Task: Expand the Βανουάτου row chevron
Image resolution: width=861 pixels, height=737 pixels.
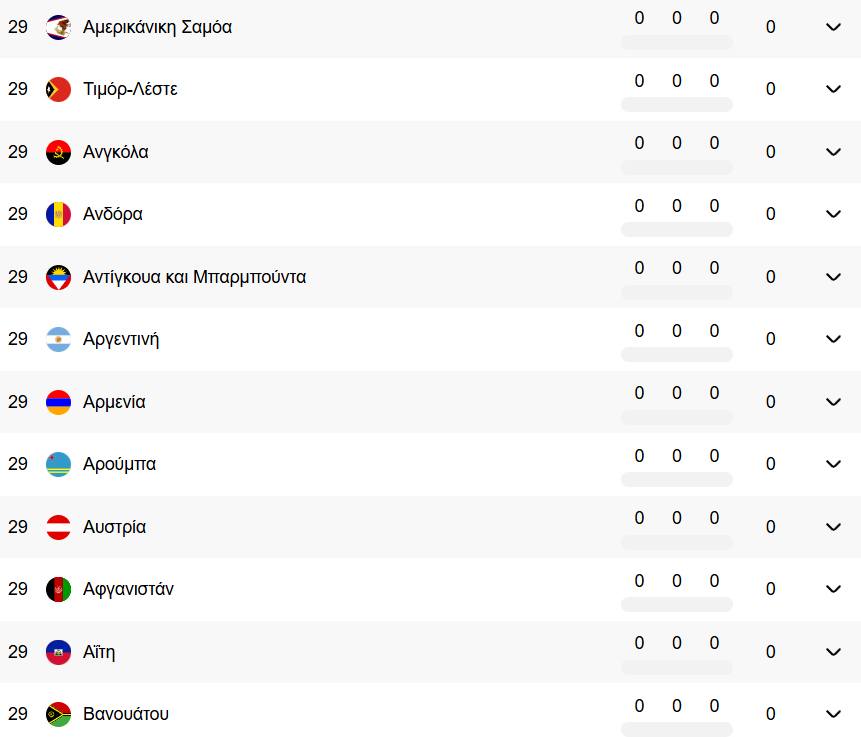Action: point(833,714)
